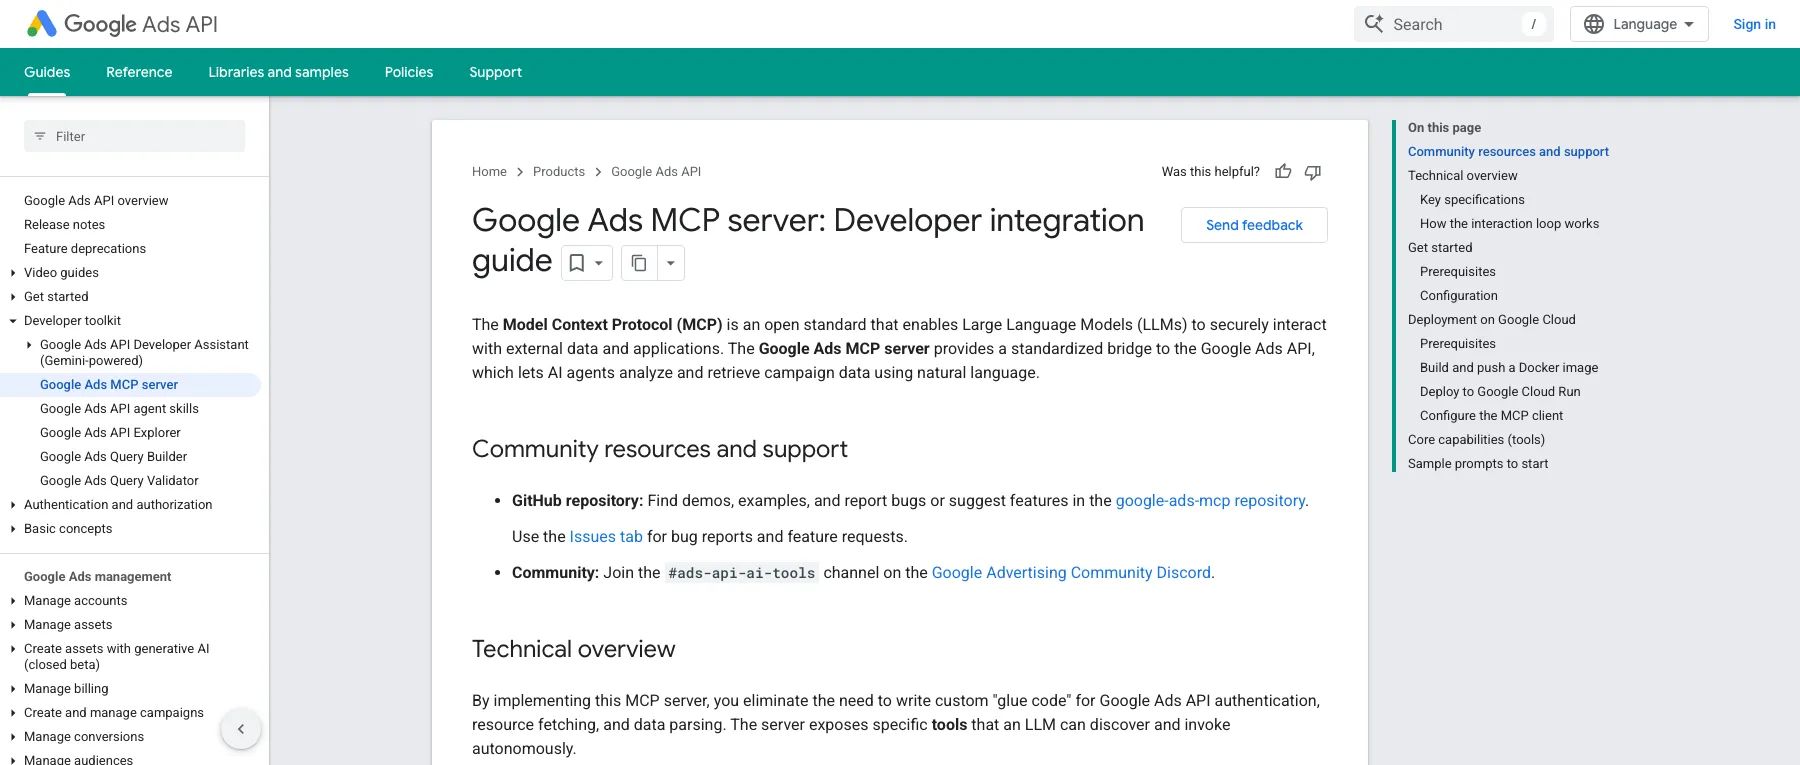
Task: Click the globe icon in Language button
Action: [x=1594, y=24]
